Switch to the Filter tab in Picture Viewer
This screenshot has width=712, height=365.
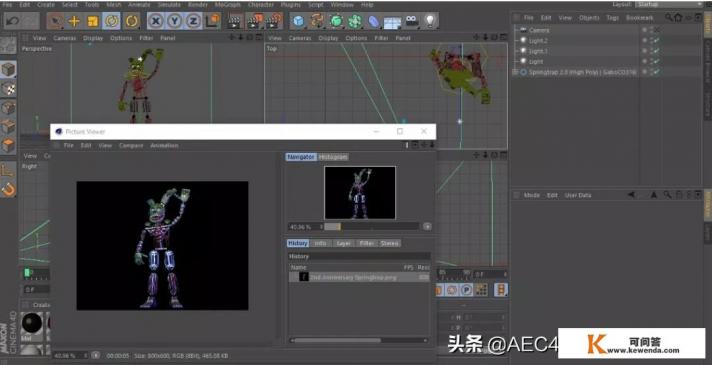click(366, 243)
